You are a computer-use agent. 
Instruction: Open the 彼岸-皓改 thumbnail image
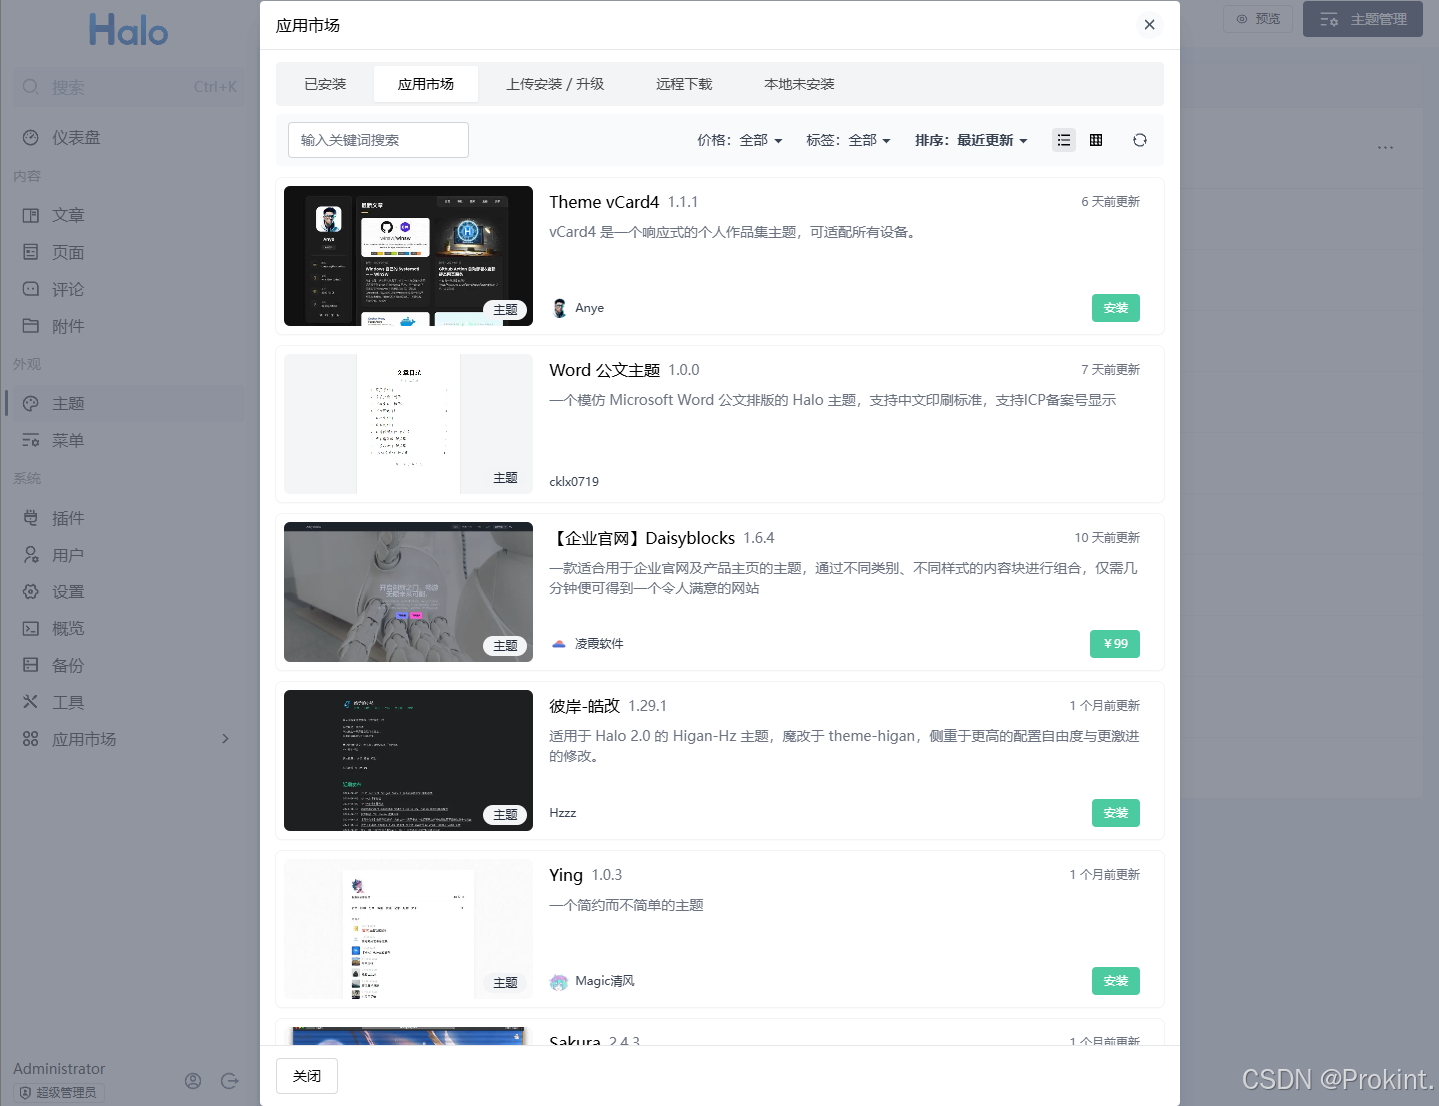[x=408, y=760]
